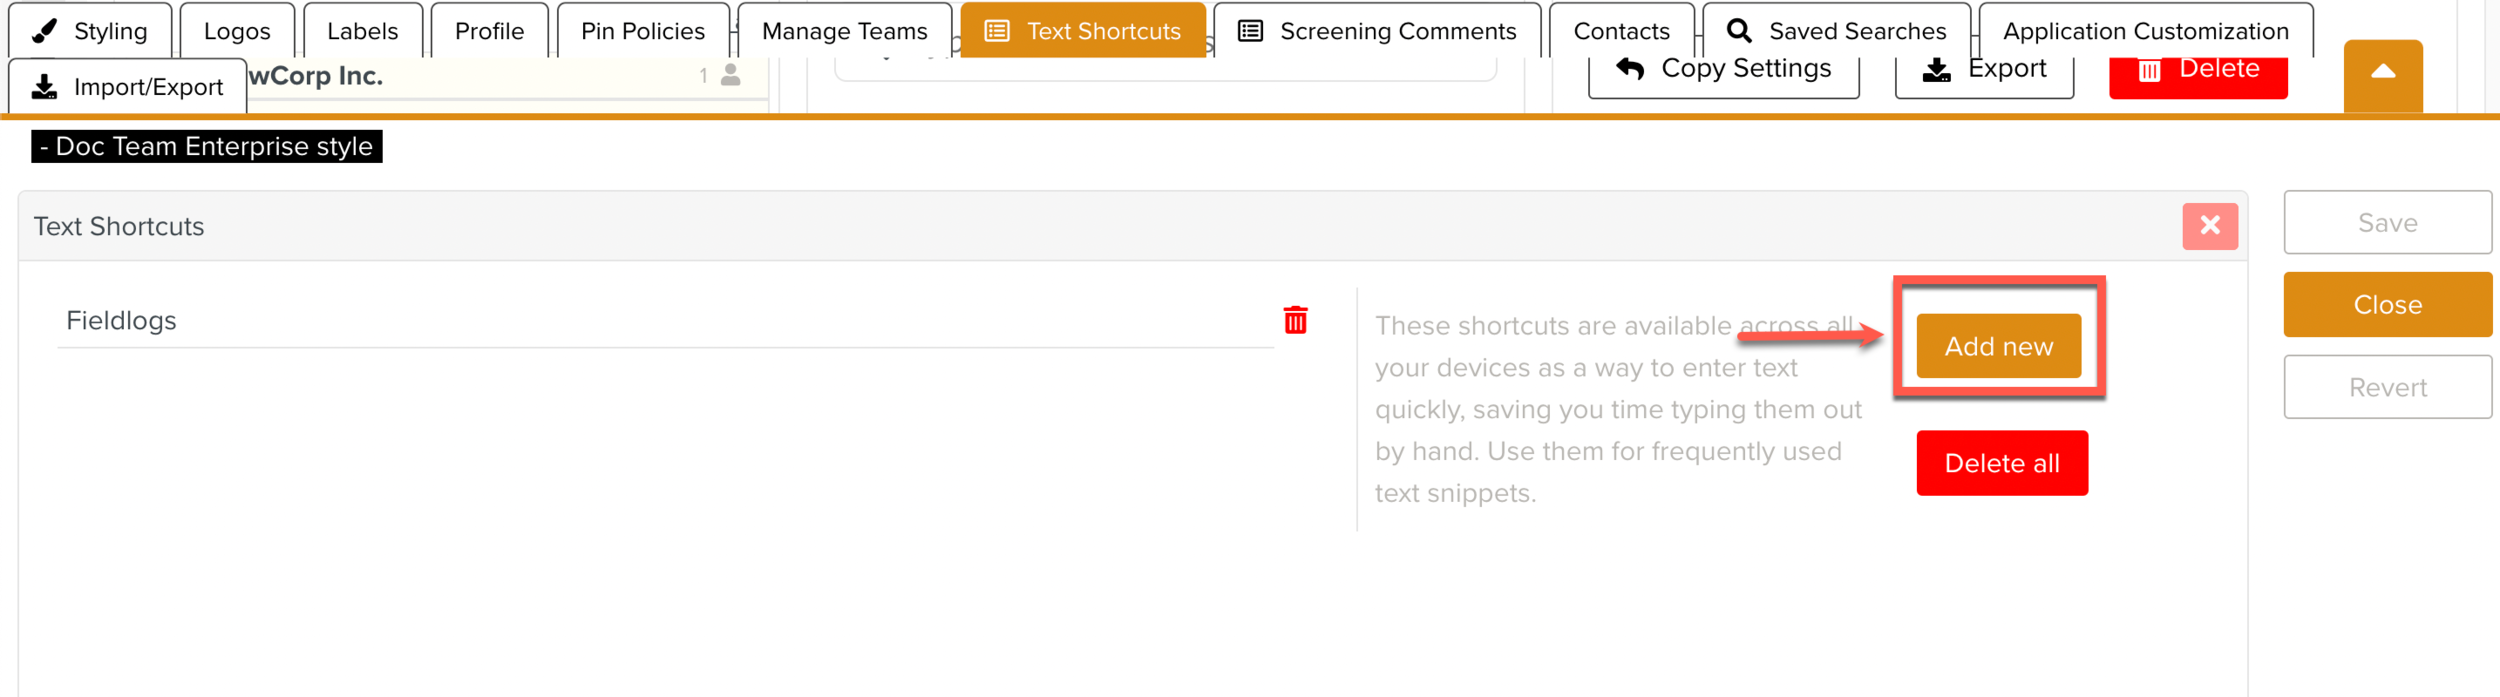This screenshot has width=2500, height=697.
Task: Click the Close button on the right
Action: 2387,304
